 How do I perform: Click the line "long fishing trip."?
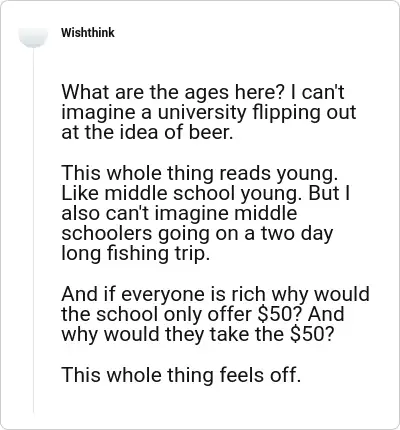tap(136, 253)
